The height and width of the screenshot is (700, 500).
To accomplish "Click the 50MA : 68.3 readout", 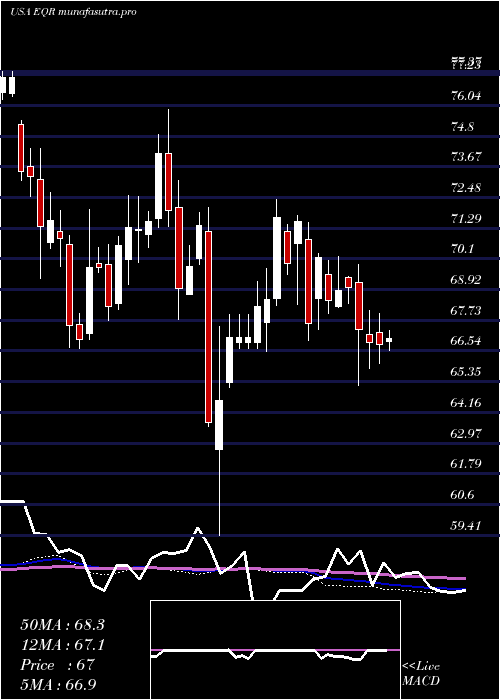I will [62, 625].
